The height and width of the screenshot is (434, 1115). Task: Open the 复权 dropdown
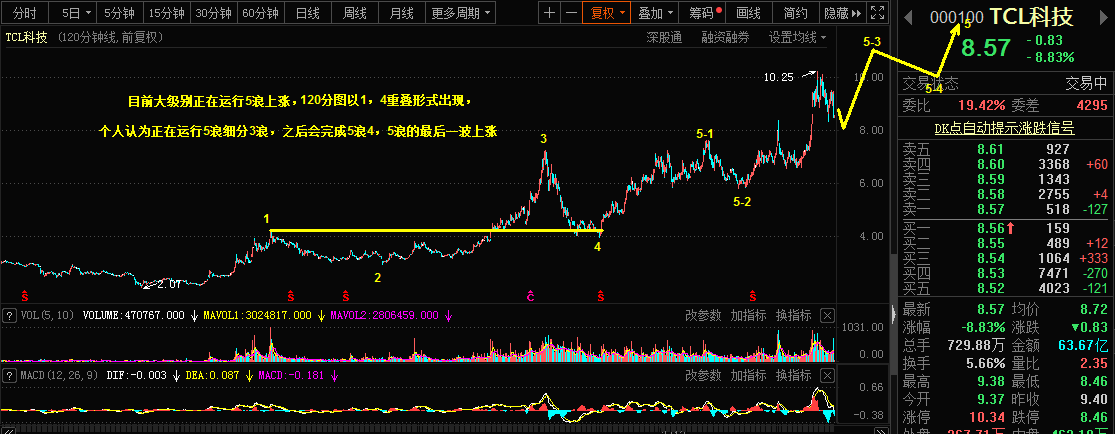[605, 12]
